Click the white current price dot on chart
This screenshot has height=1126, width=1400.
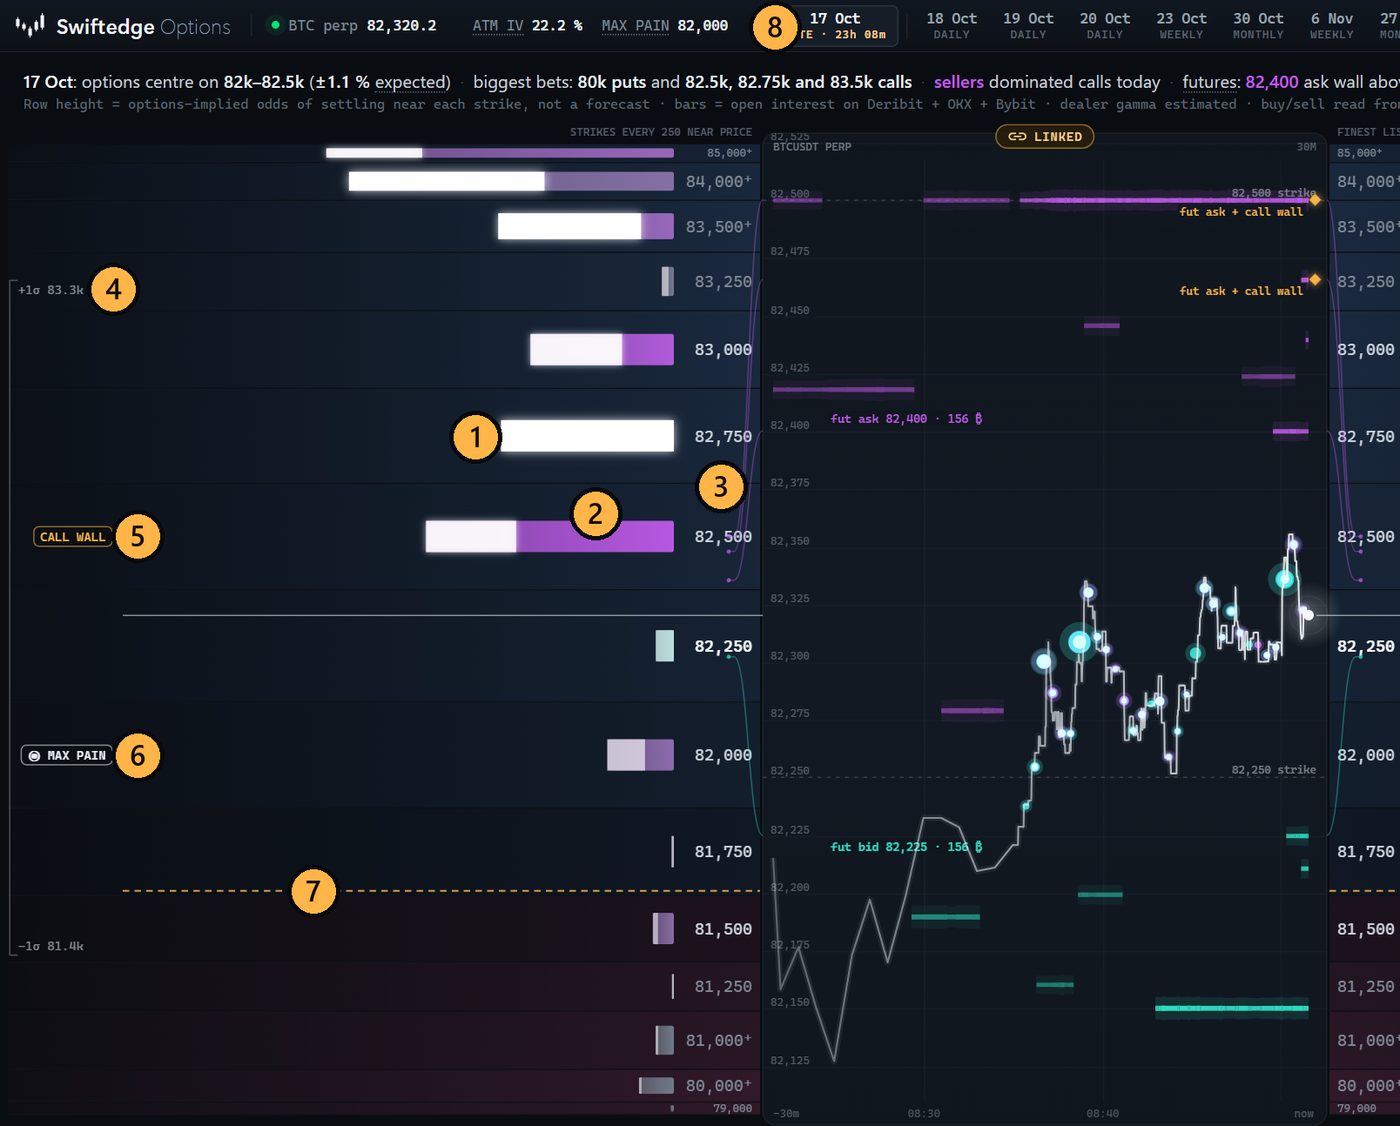(x=1308, y=615)
